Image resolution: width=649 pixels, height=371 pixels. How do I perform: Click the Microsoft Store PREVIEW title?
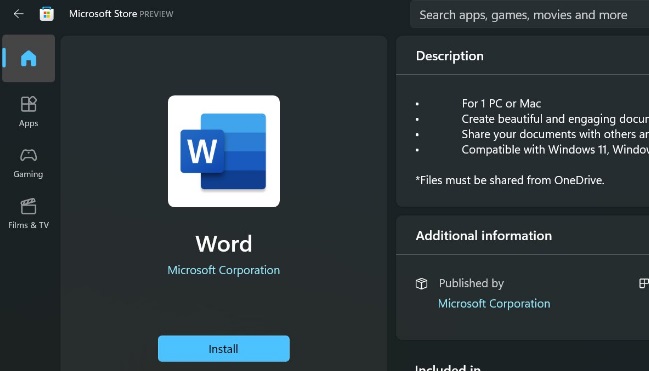121,14
